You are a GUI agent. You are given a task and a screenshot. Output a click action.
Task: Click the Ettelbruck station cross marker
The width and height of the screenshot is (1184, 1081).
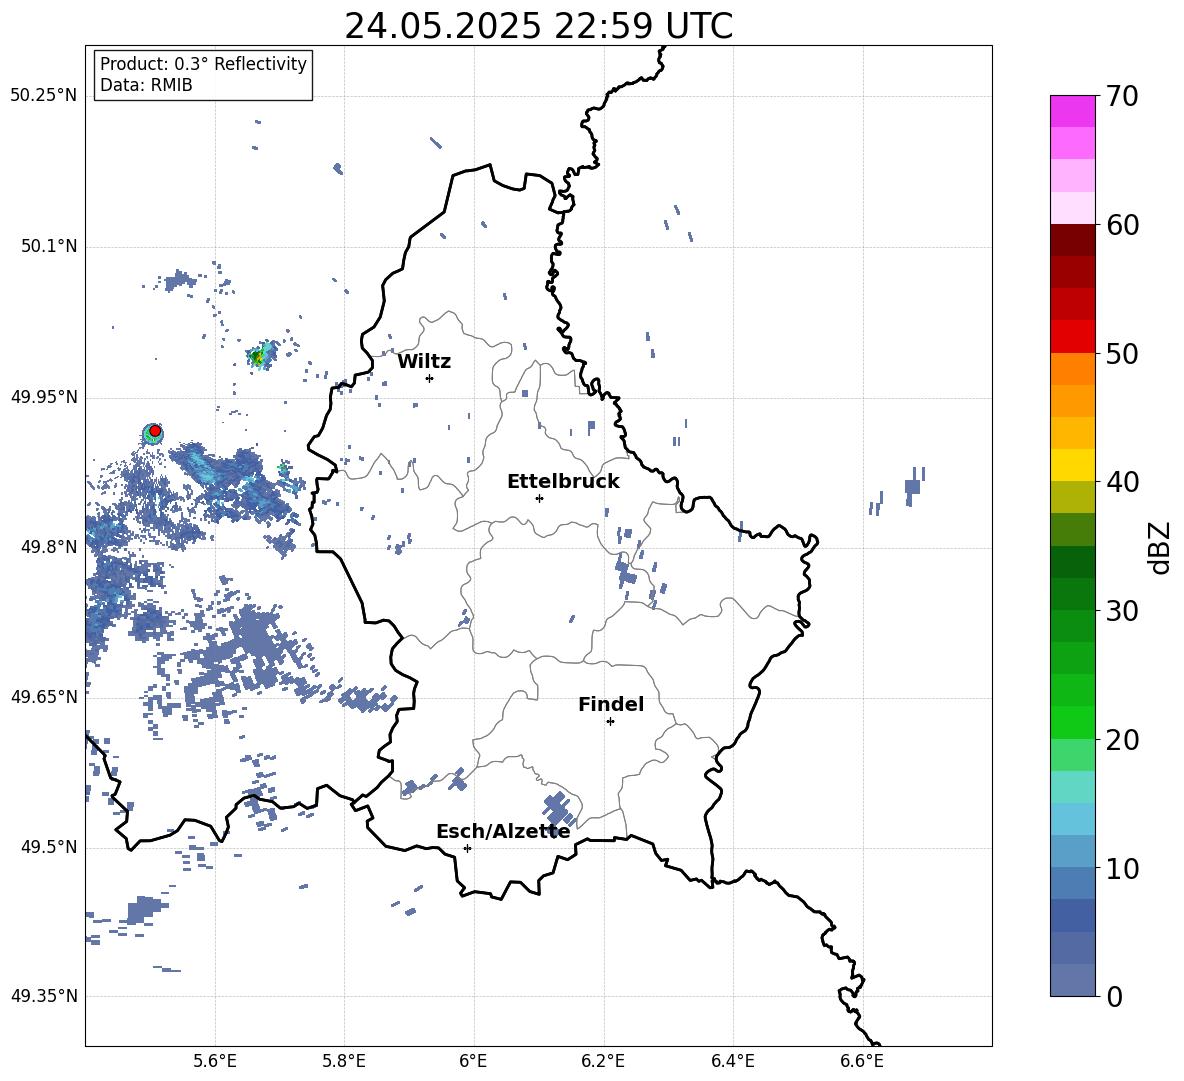click(539, 498)
